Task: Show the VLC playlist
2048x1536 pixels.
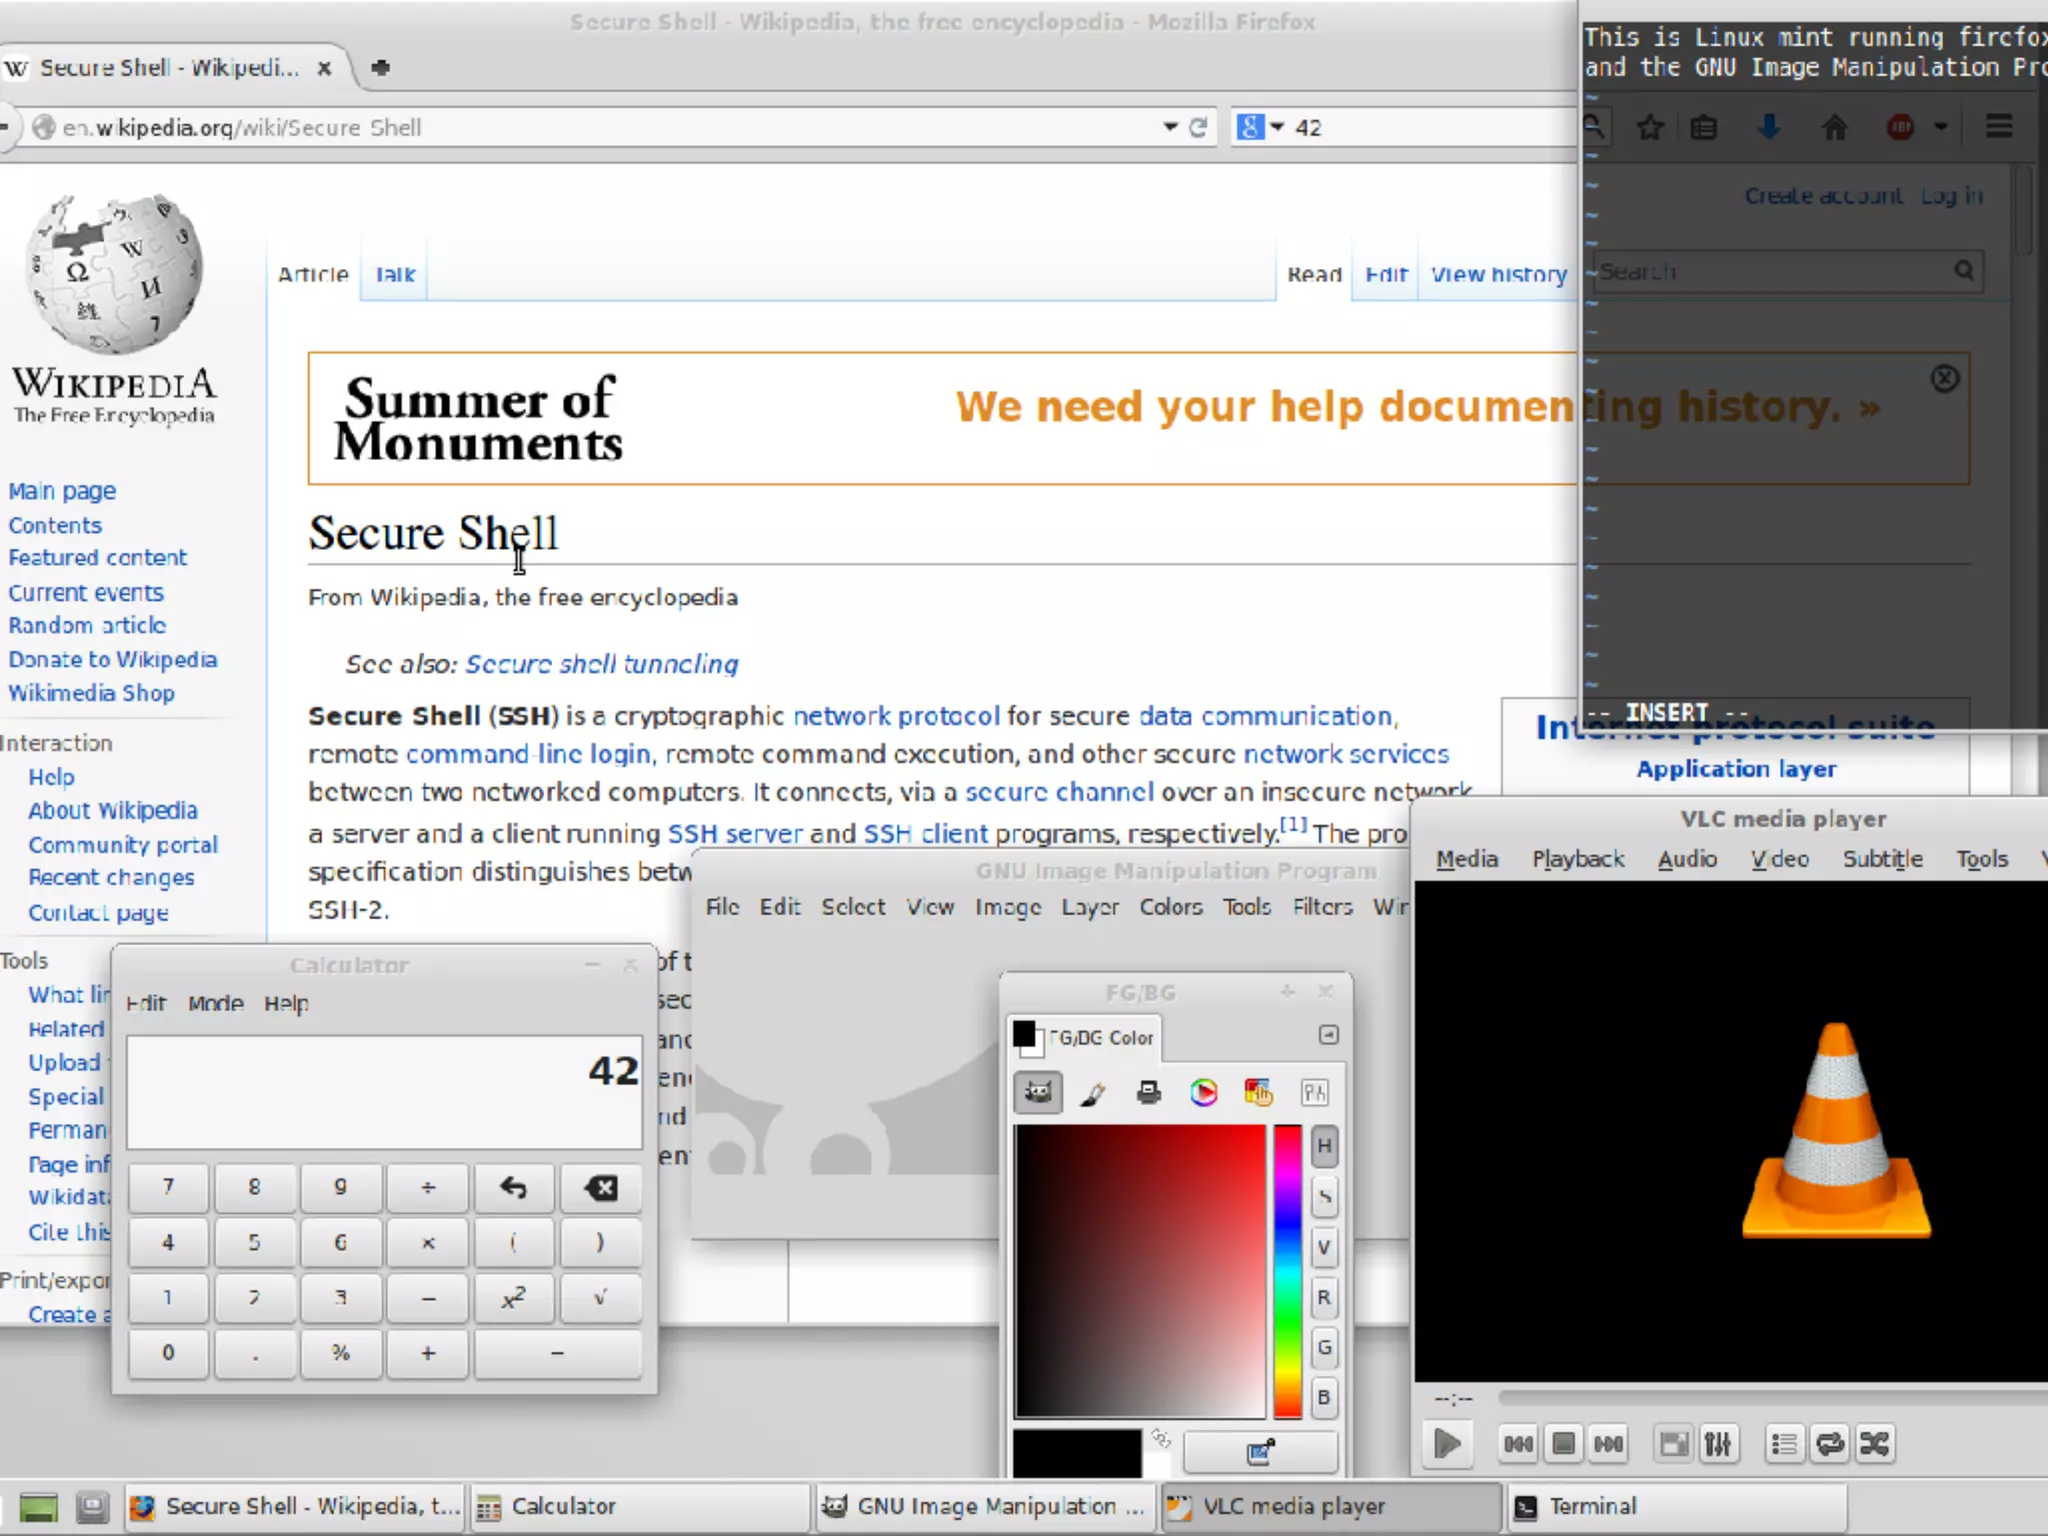Action: tap(1783, 1444)
